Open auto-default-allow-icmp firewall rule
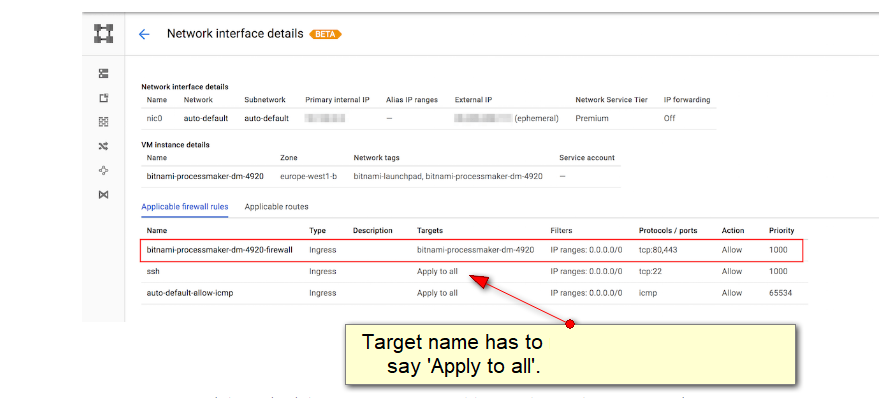Screen dimensions: 879x398 189,293
